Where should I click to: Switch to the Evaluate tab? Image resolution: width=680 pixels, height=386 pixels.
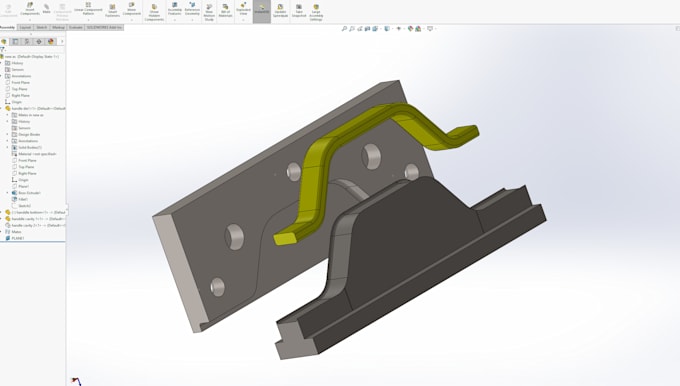pos(75,27)
